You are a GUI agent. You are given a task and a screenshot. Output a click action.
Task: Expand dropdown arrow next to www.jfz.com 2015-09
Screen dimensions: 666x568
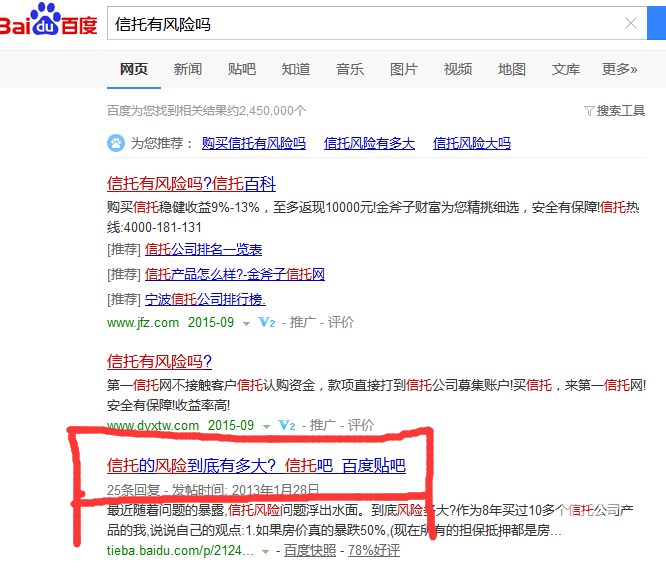click(246, 324)
